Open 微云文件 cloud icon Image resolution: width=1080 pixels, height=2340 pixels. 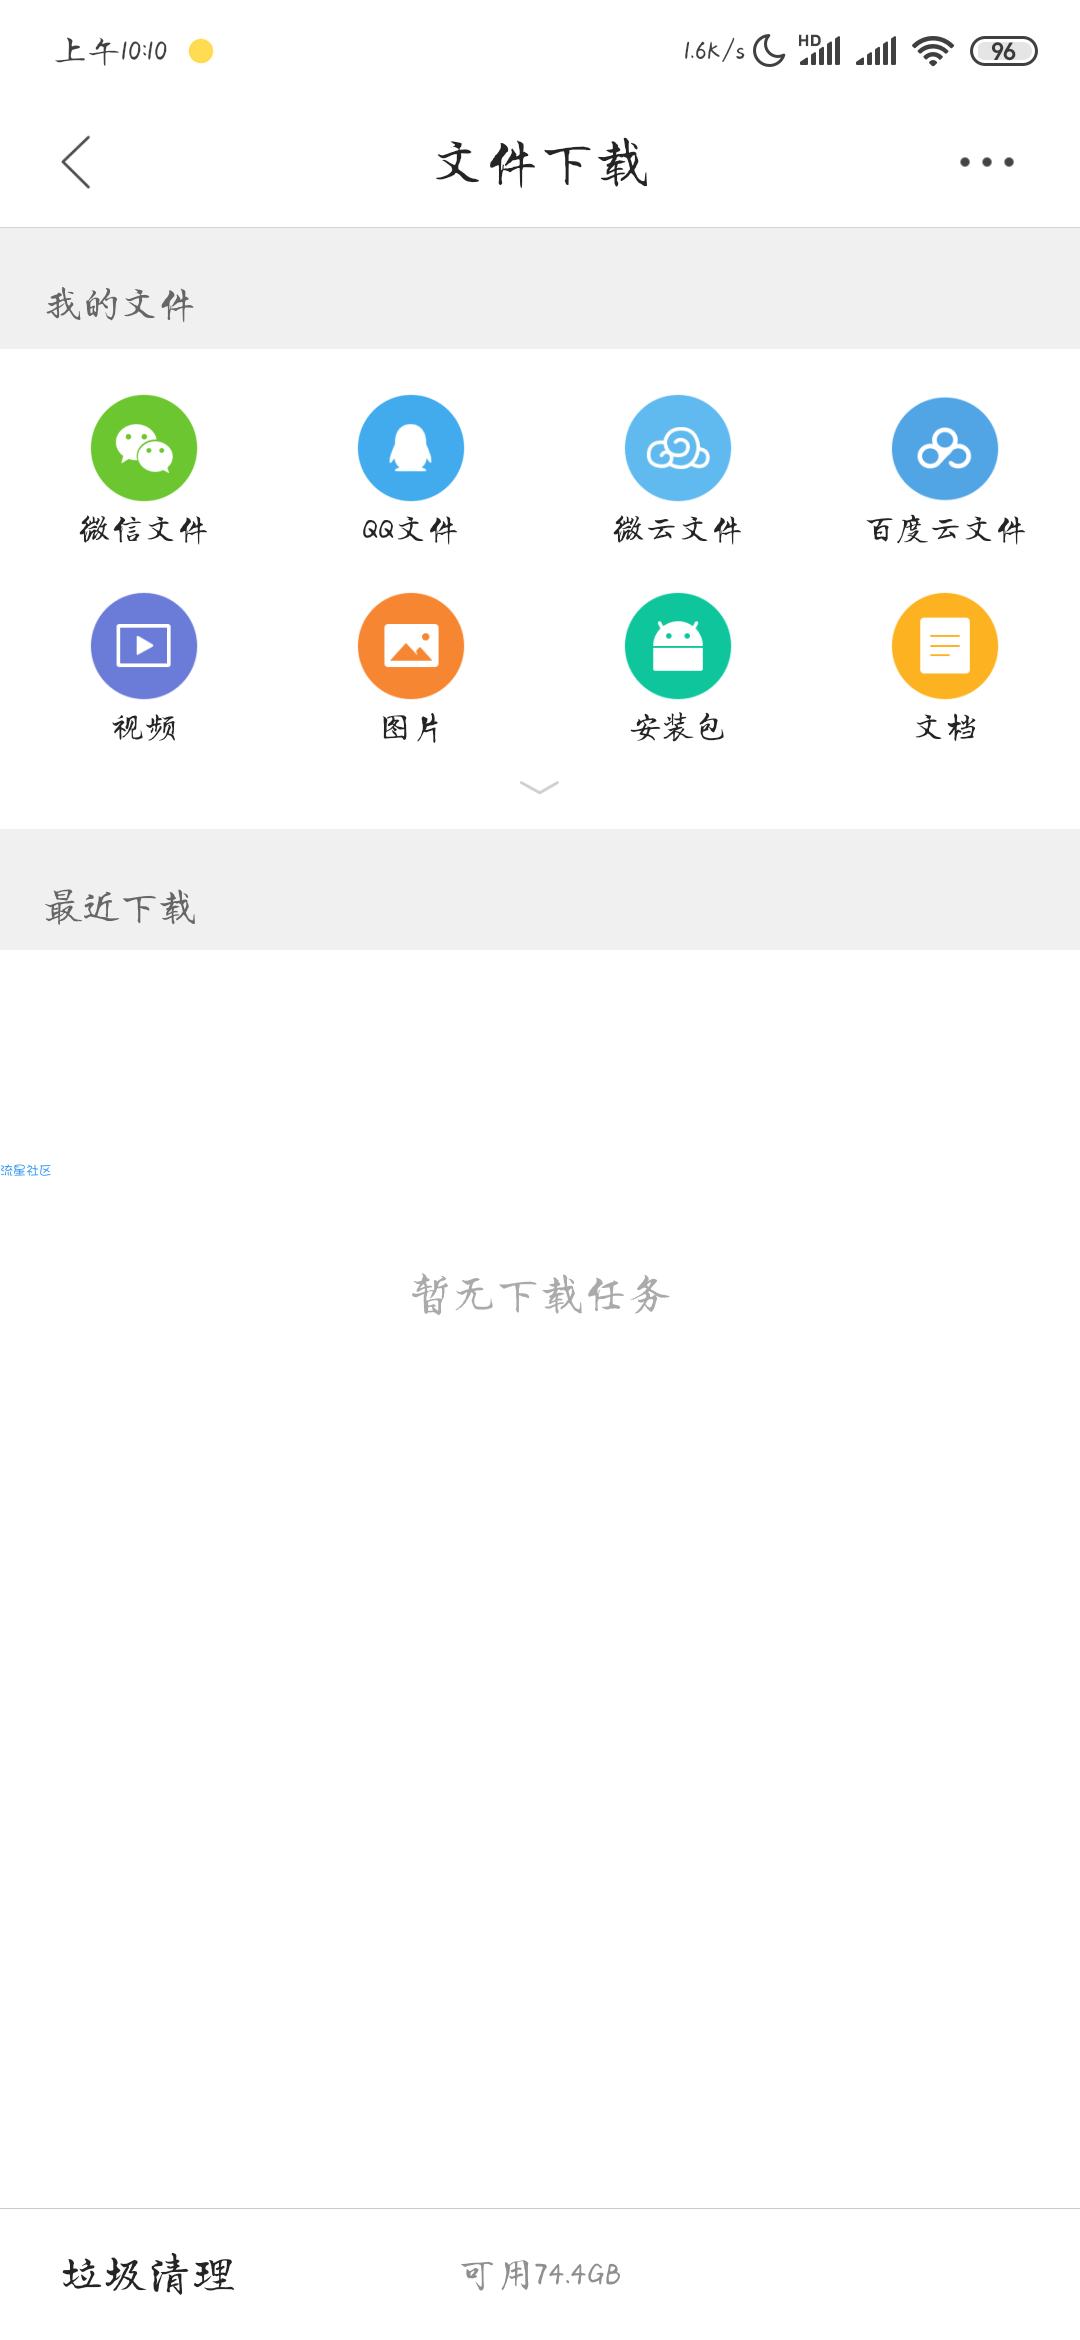click(x=678, y=448)
